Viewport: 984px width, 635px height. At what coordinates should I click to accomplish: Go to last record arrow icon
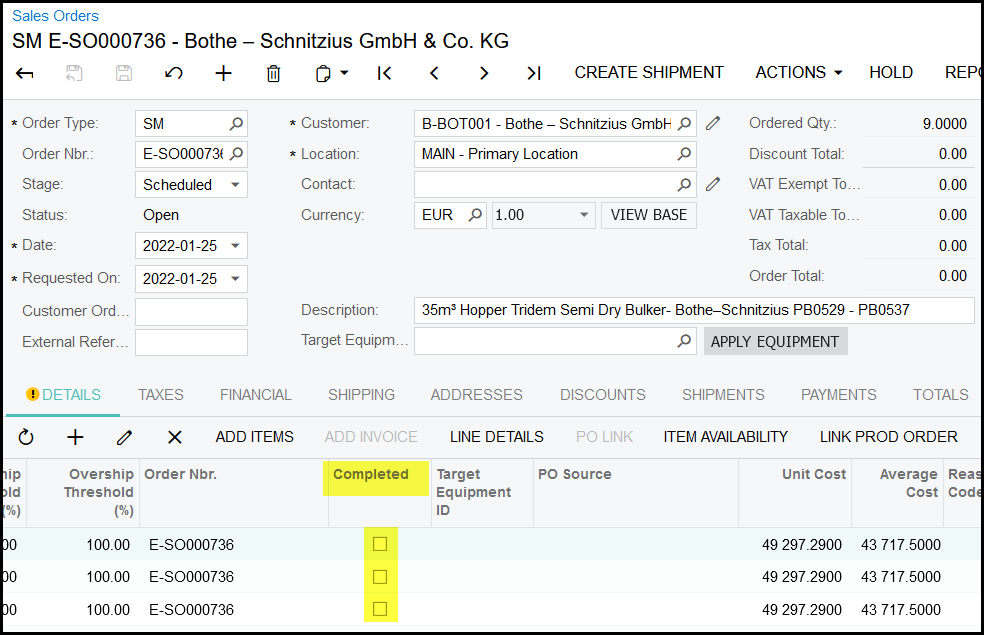click(x=534, y=73)
